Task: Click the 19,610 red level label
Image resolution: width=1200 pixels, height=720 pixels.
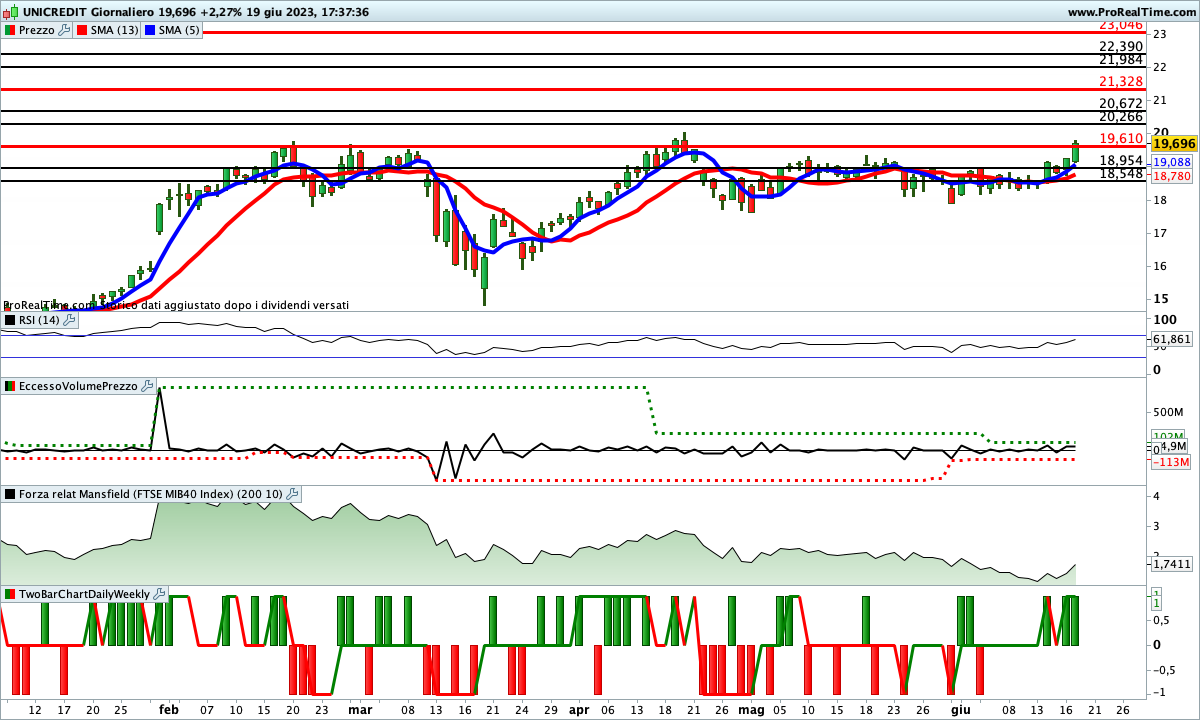Action: tap(1120, 138)
